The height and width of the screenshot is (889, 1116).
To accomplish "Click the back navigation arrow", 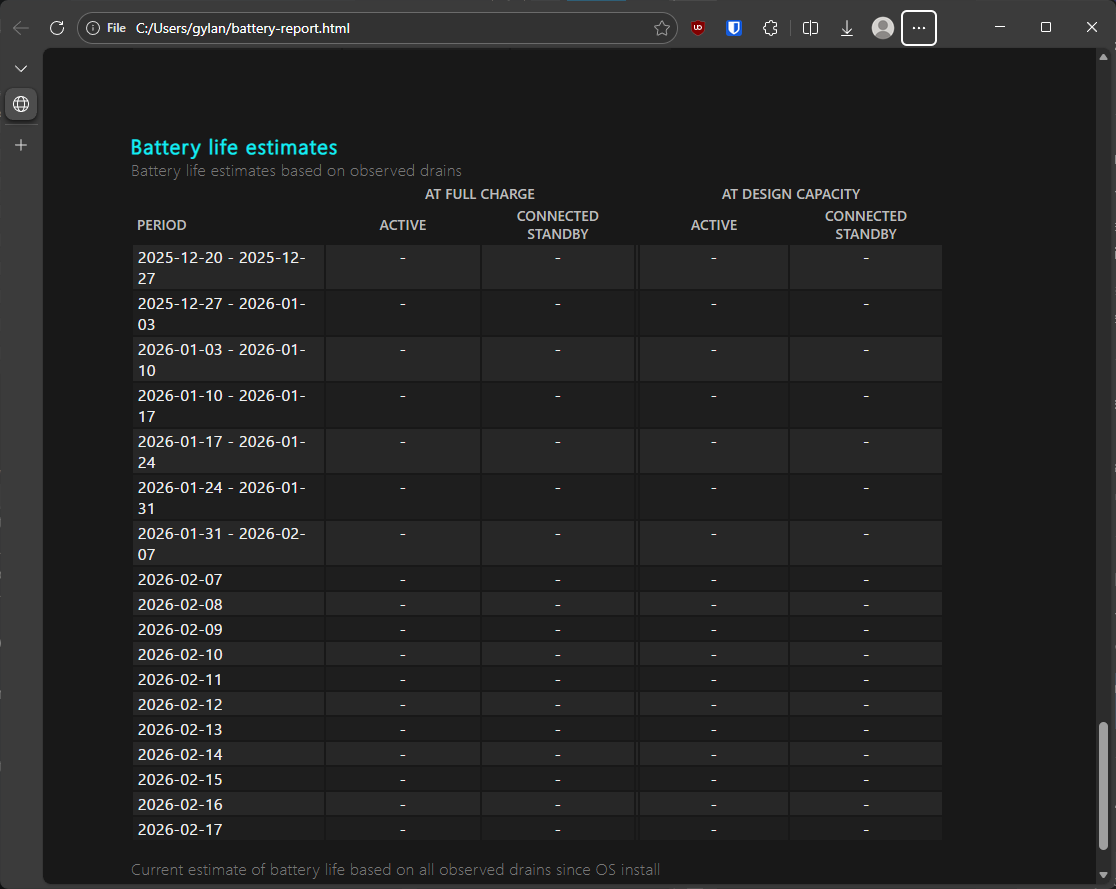I will 20,28.
